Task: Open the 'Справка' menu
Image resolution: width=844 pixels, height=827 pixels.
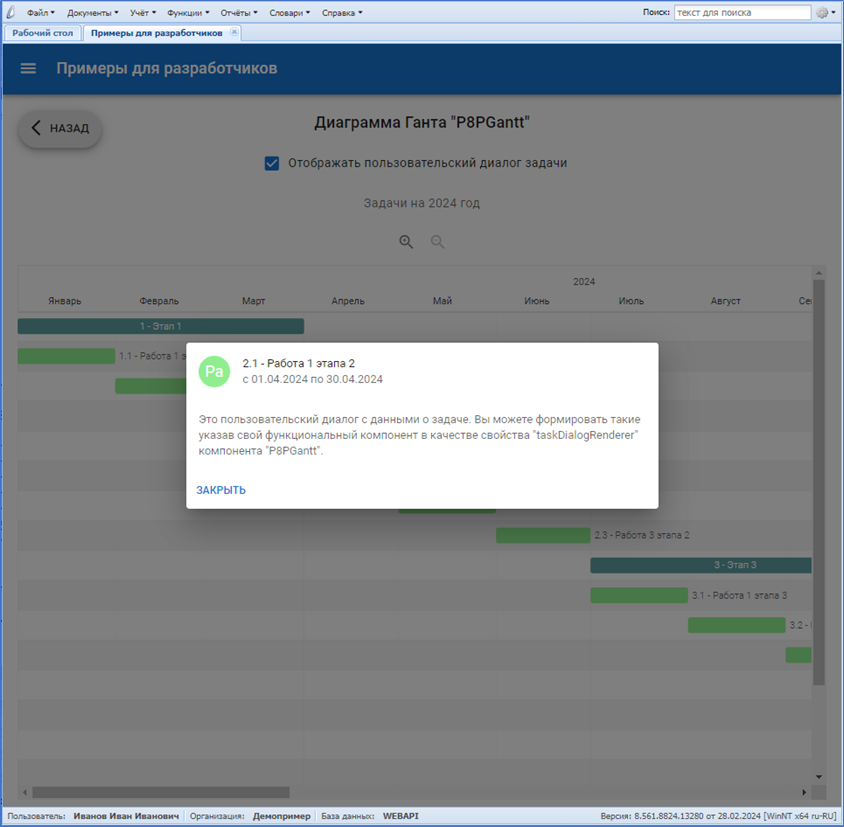Action: coord(342,13)
